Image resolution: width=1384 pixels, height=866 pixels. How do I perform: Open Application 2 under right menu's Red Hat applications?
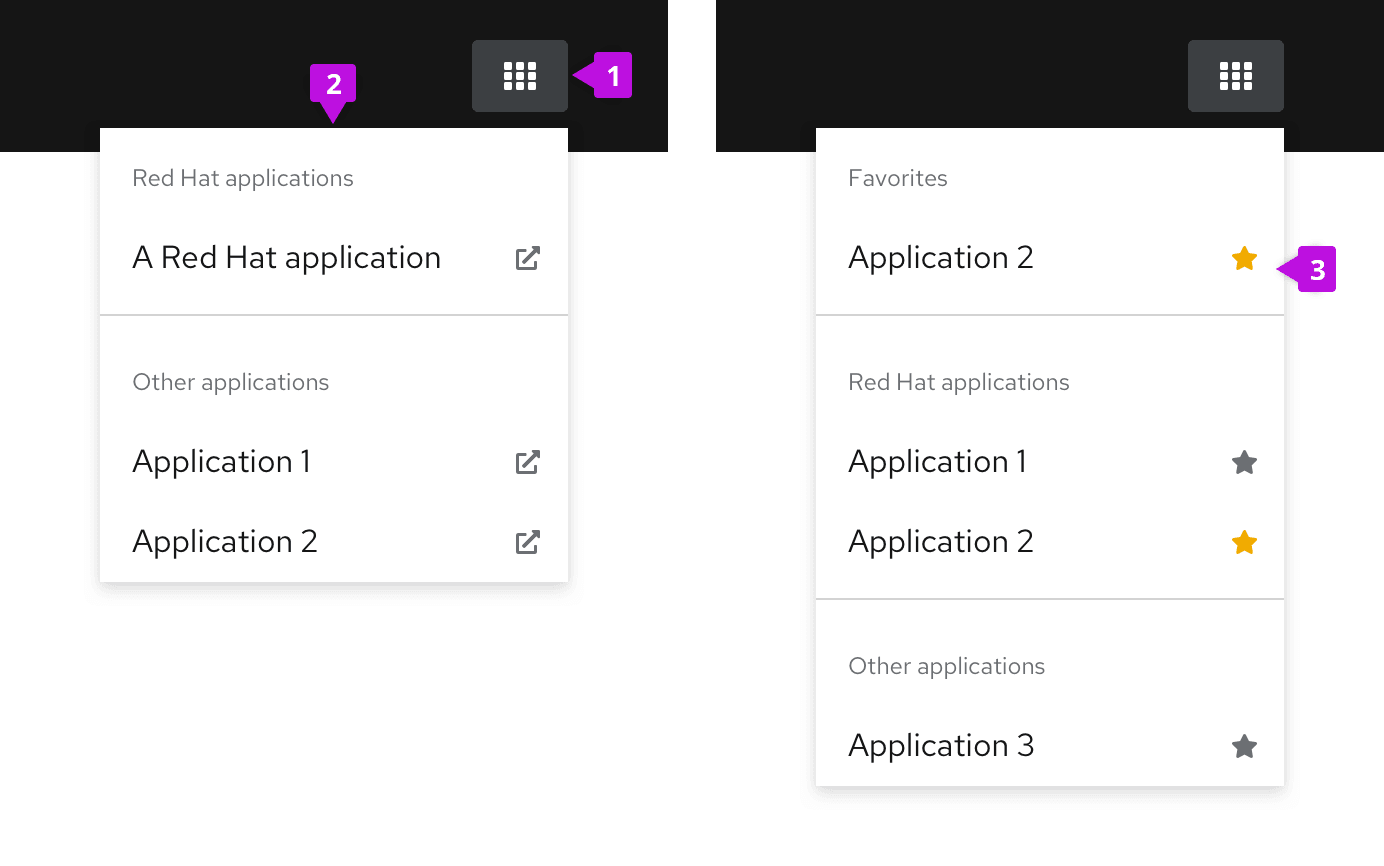coord(940,542)
